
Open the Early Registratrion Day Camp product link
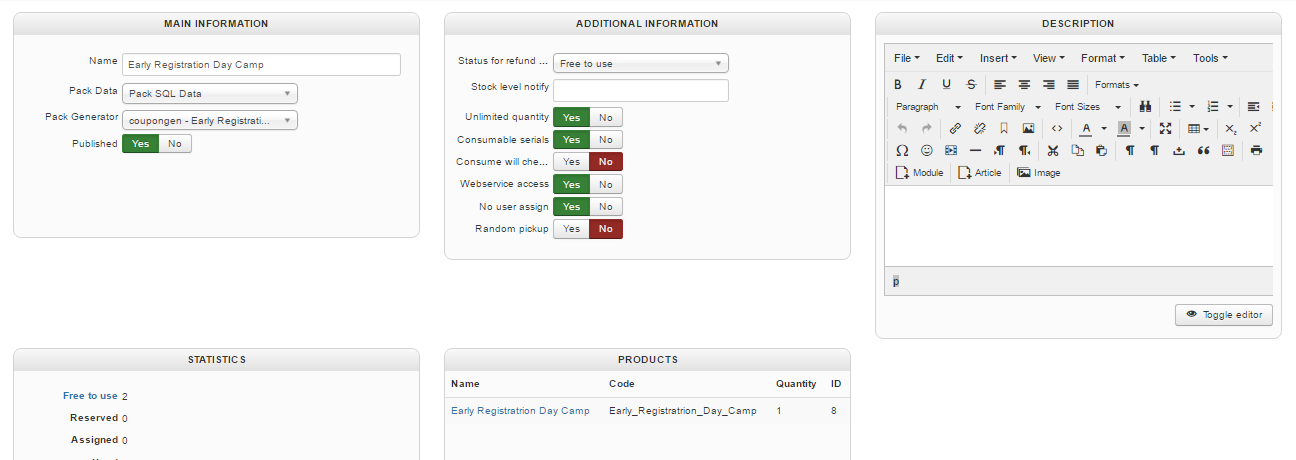point(520,411)
